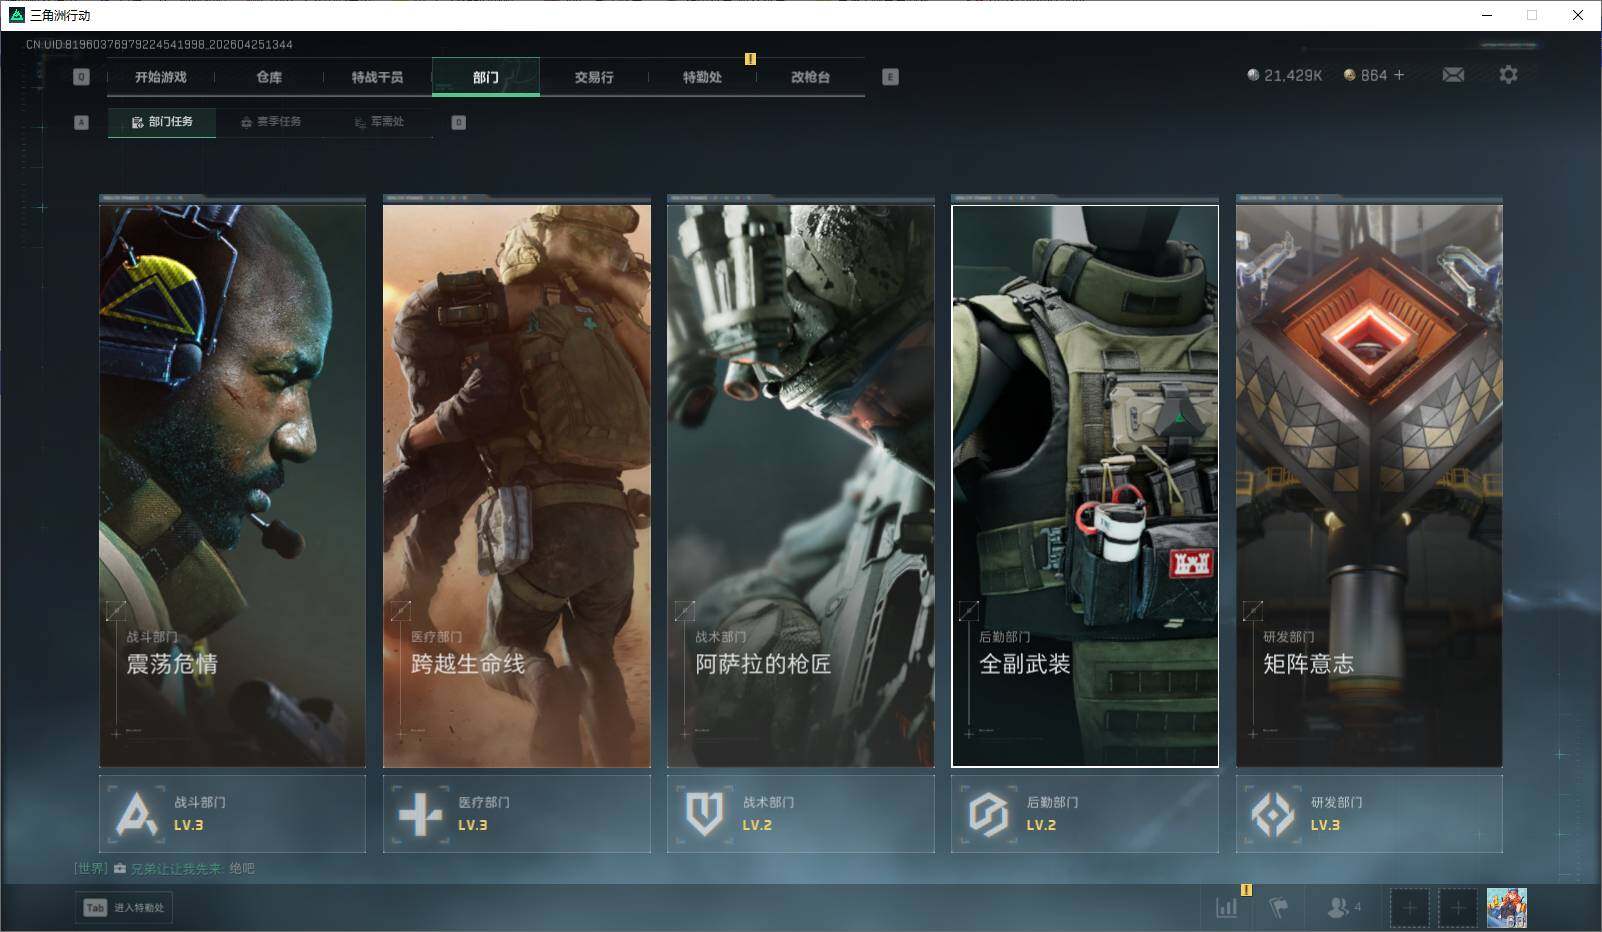Click the D key sub-tab hint
The image size is (1602, 932).
click(x=459, y=122)
